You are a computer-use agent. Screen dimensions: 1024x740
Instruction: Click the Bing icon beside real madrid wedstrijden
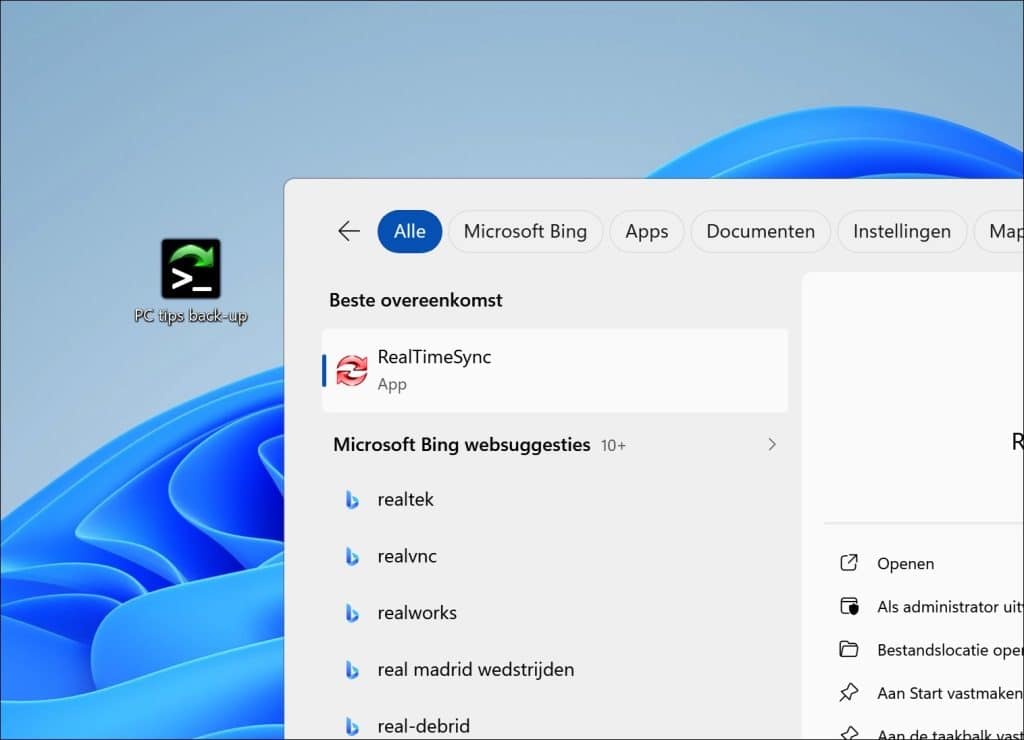352,670
